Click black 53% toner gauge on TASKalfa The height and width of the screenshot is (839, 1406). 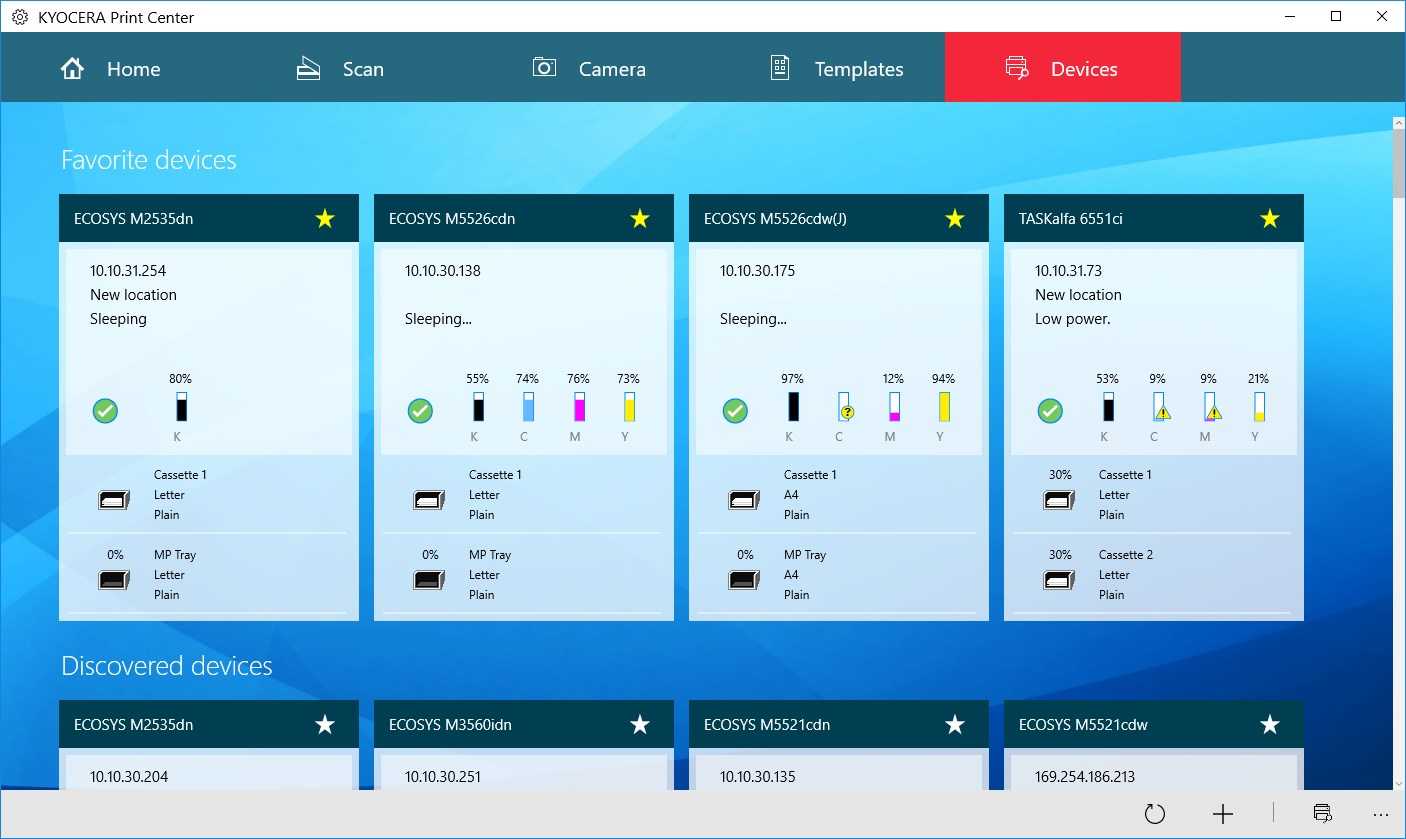(1108, 407)
